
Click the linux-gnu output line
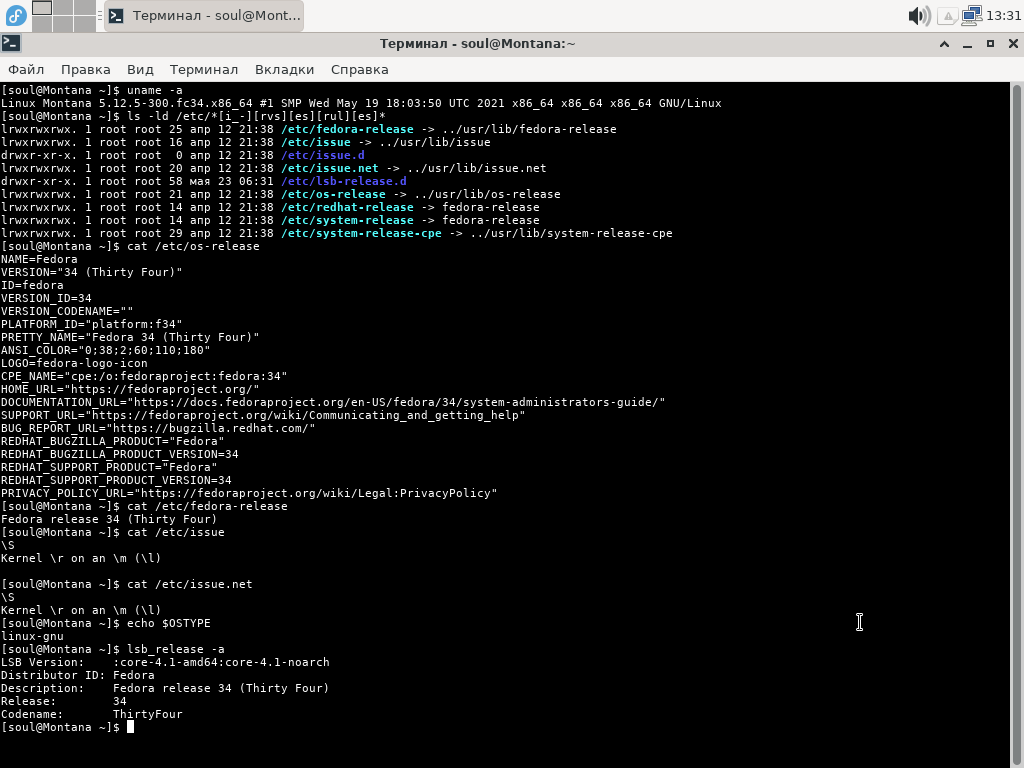(33, 636)
